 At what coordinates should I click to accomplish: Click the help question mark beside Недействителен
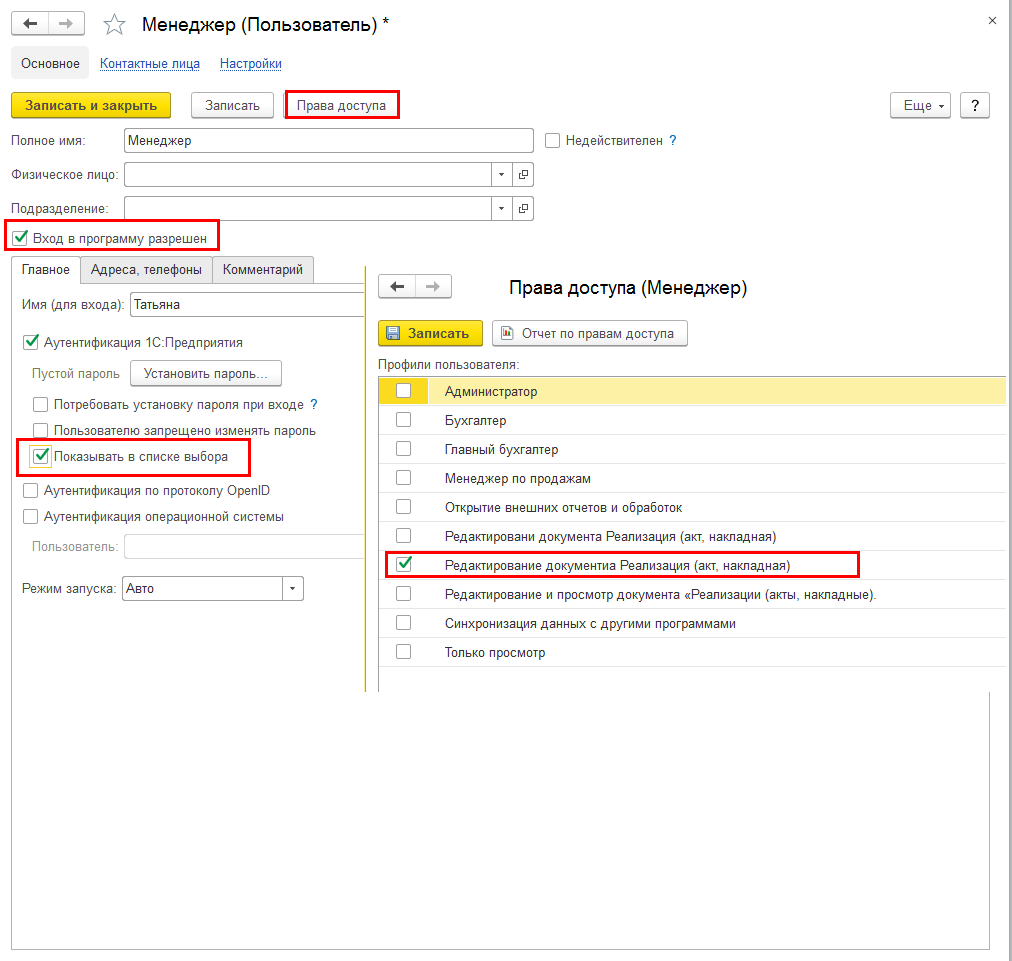pyautogui.click(x=673, y=140)
